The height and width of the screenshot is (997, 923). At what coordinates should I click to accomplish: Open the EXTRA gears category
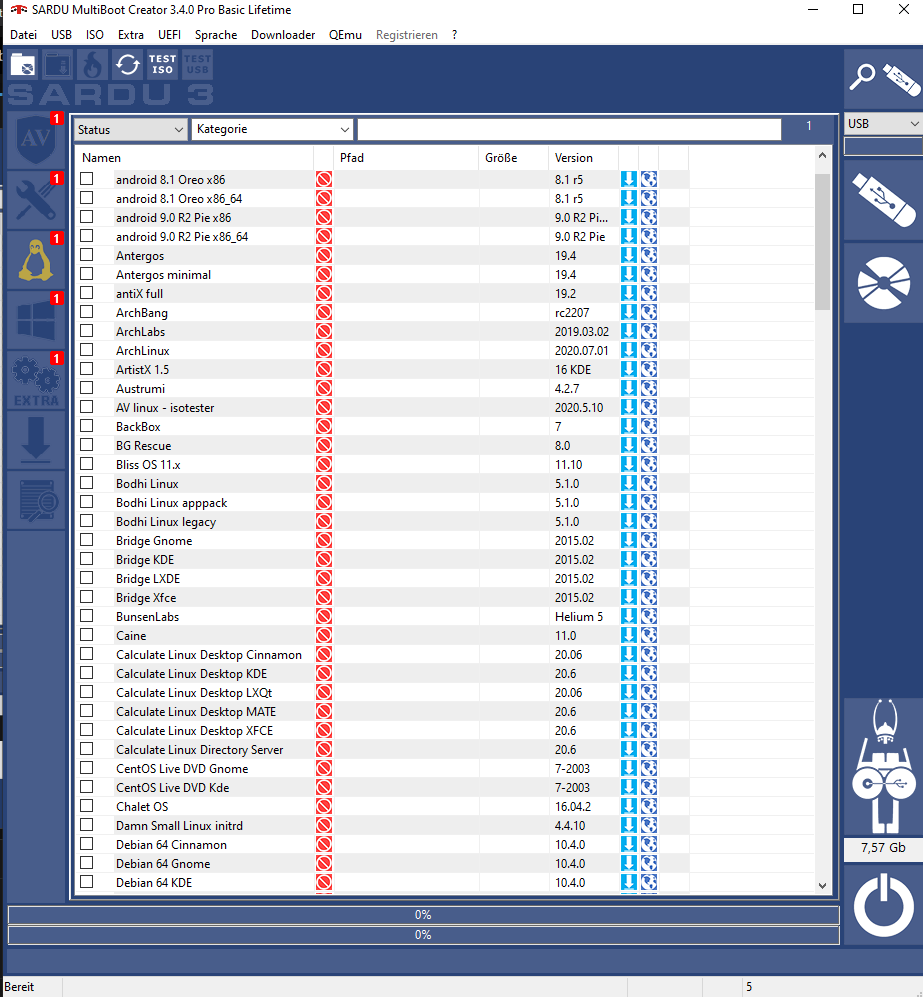pyautogui.click(x=36, y=380)
